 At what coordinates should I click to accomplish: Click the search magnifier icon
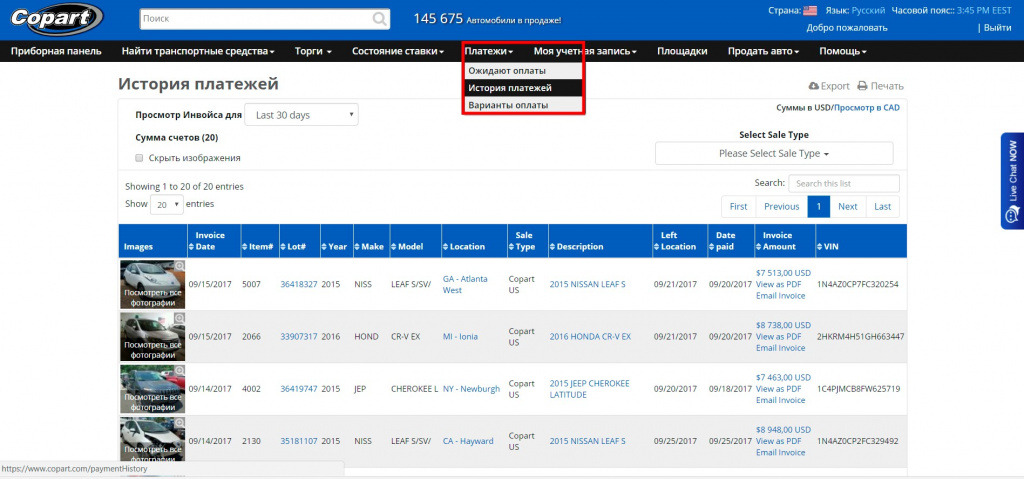379,20
